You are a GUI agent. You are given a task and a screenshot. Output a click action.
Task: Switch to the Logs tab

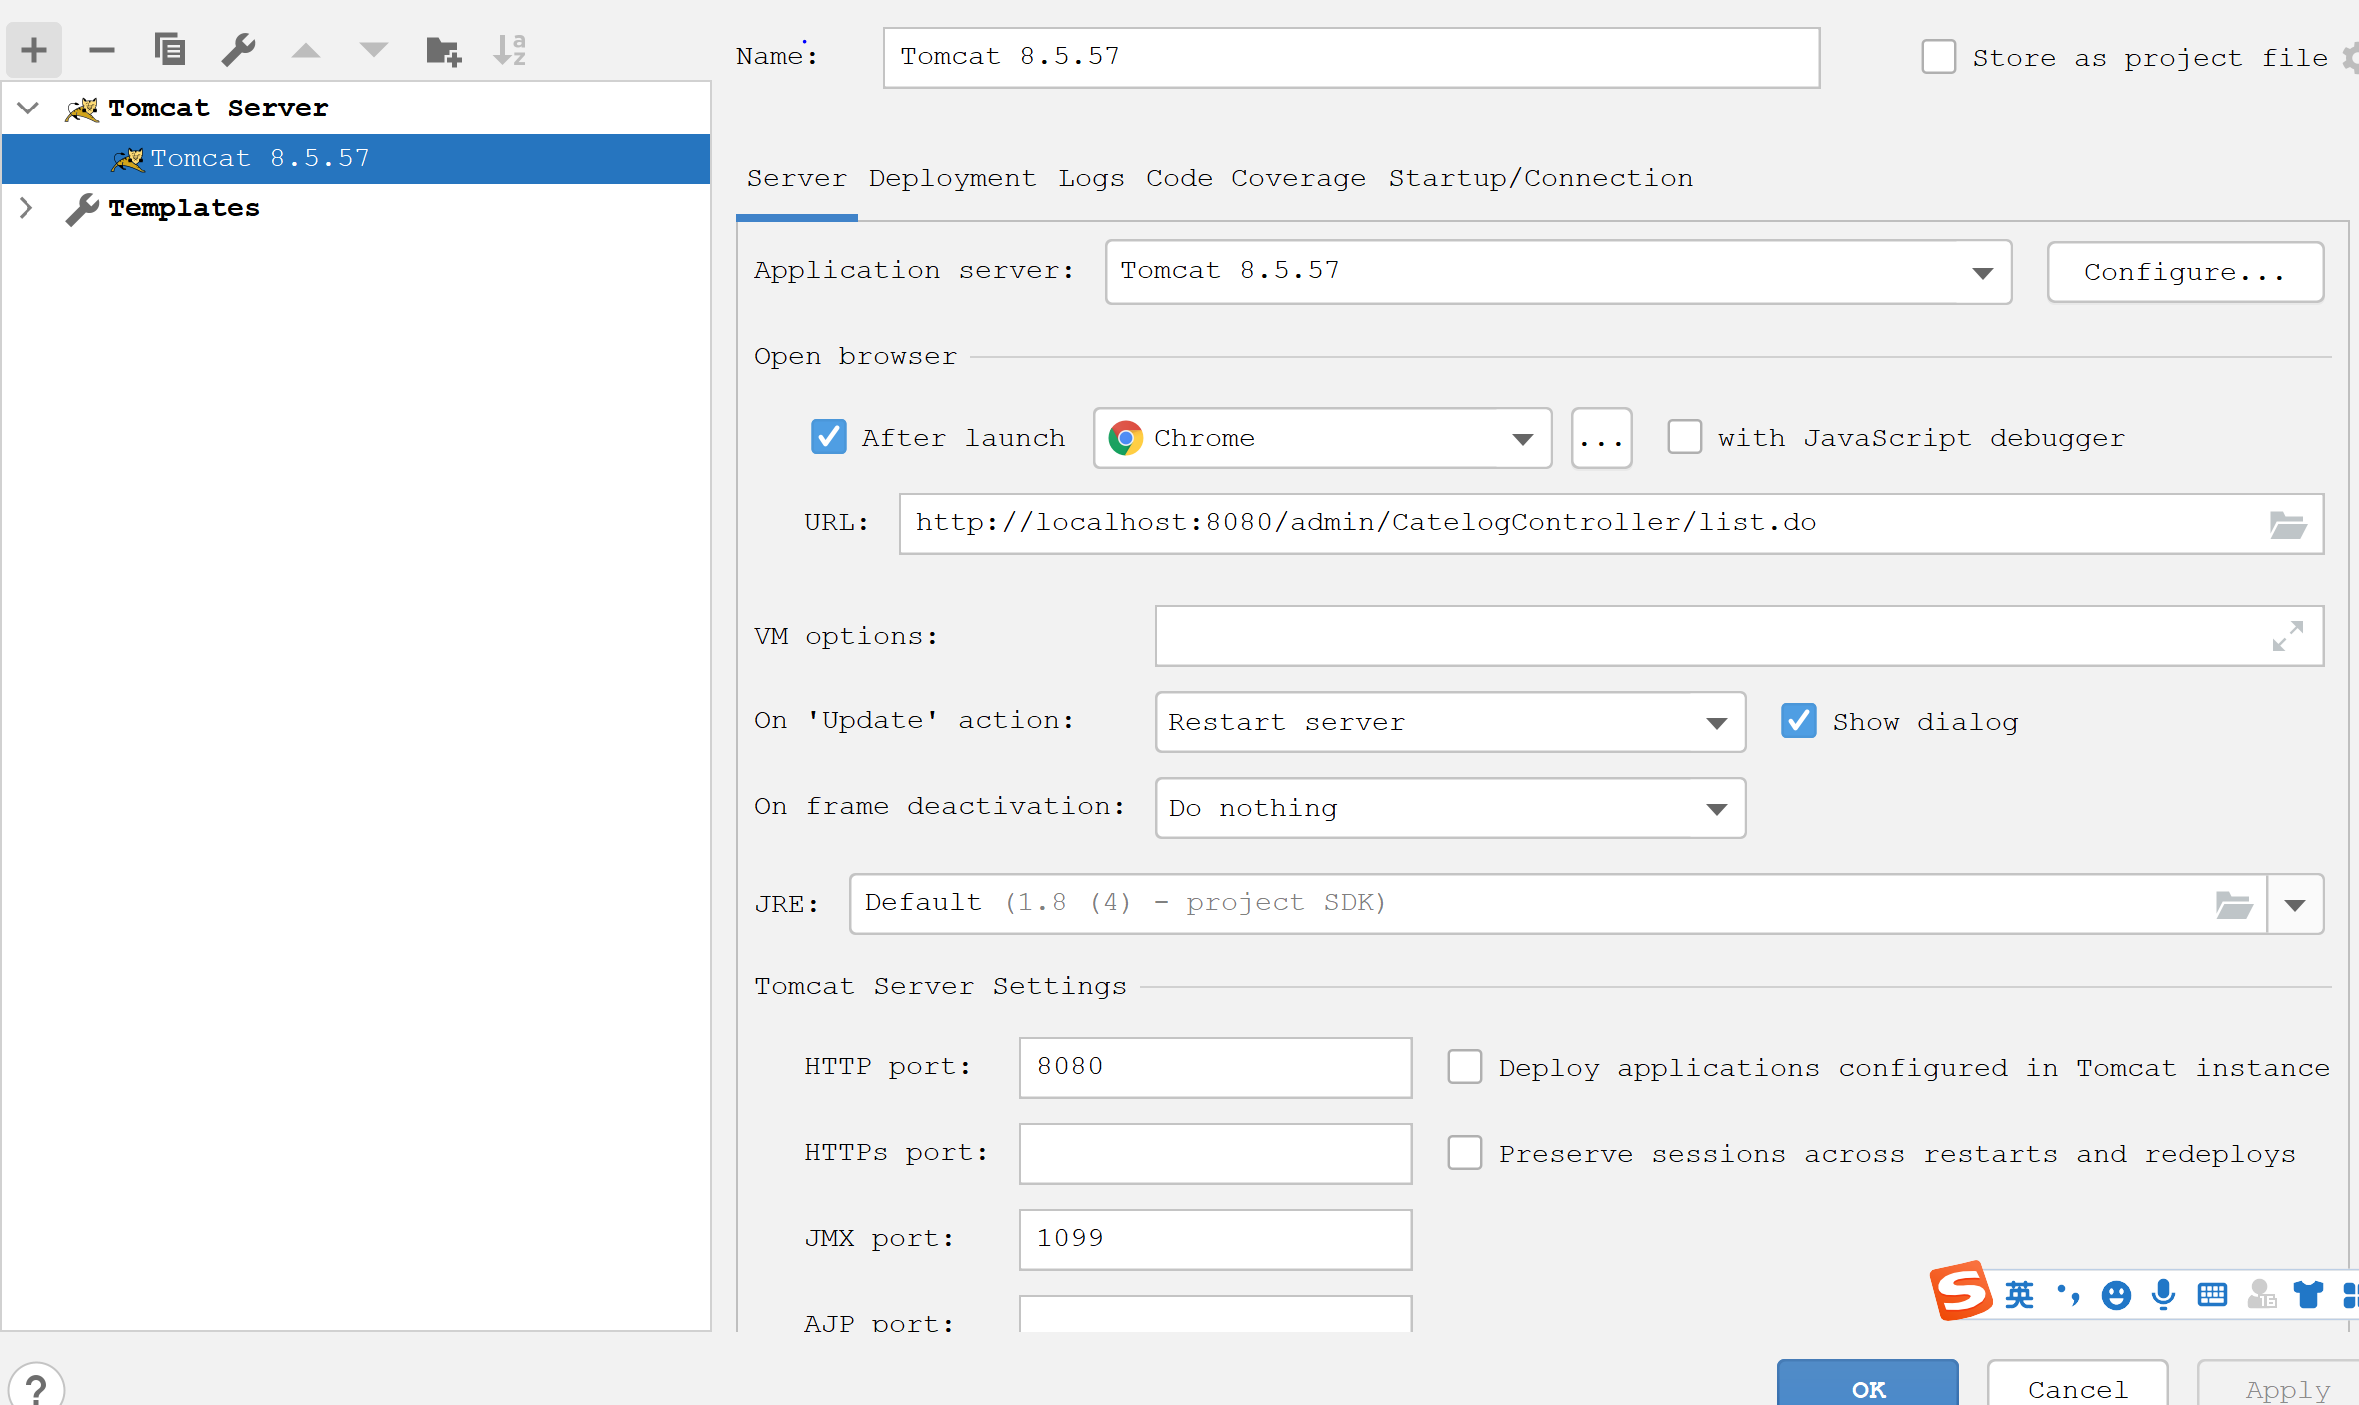pyautogui.click(x=1091, y=179)
